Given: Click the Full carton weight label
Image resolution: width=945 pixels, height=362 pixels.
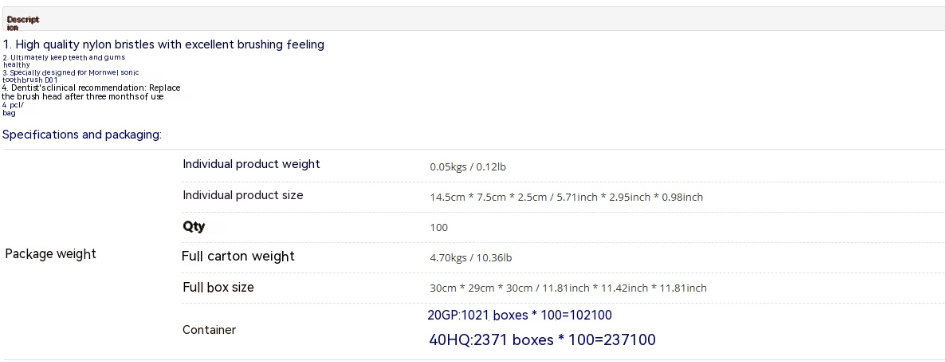Looking at the screenshot, I should (238, 257).
